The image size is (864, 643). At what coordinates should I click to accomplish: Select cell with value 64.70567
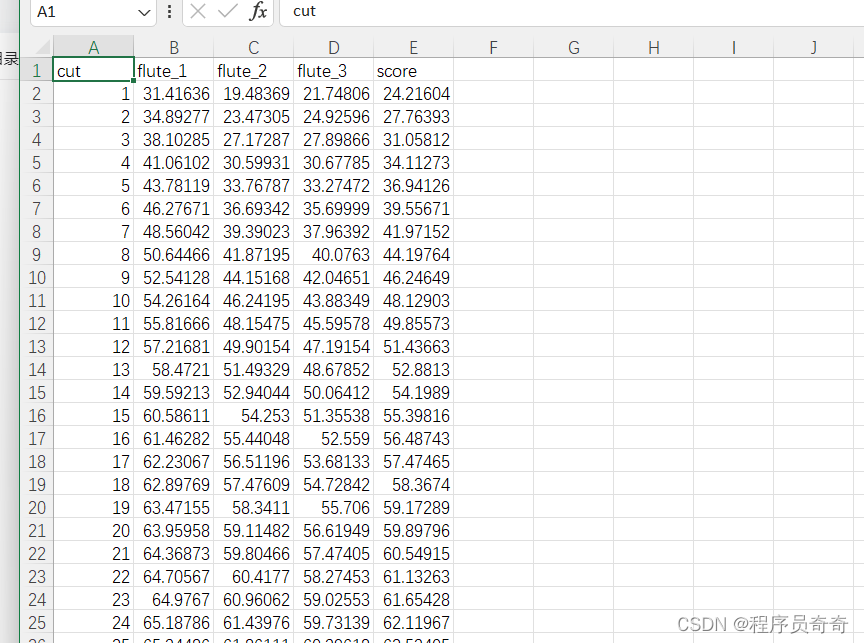point(174,576)
